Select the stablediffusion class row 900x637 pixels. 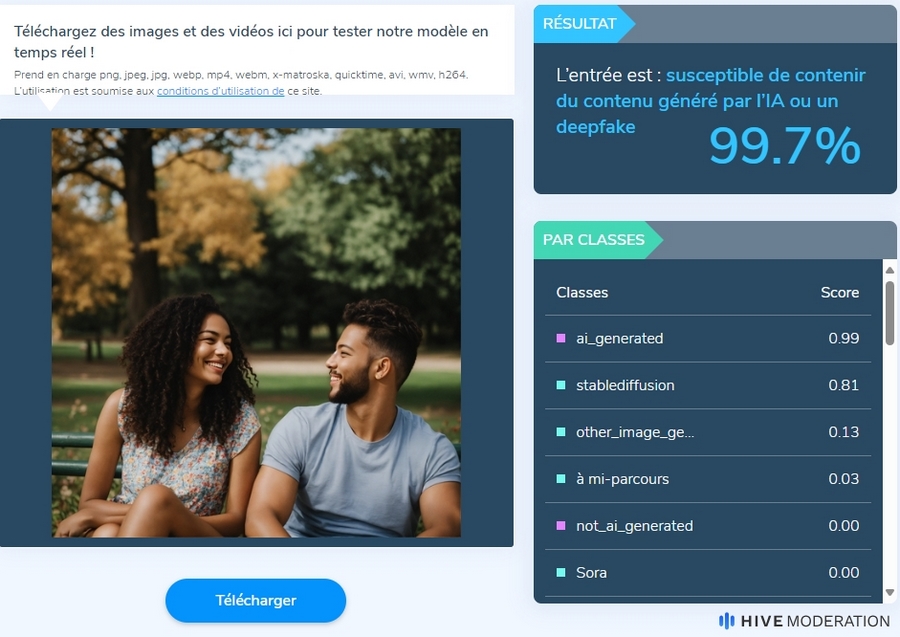708,386
